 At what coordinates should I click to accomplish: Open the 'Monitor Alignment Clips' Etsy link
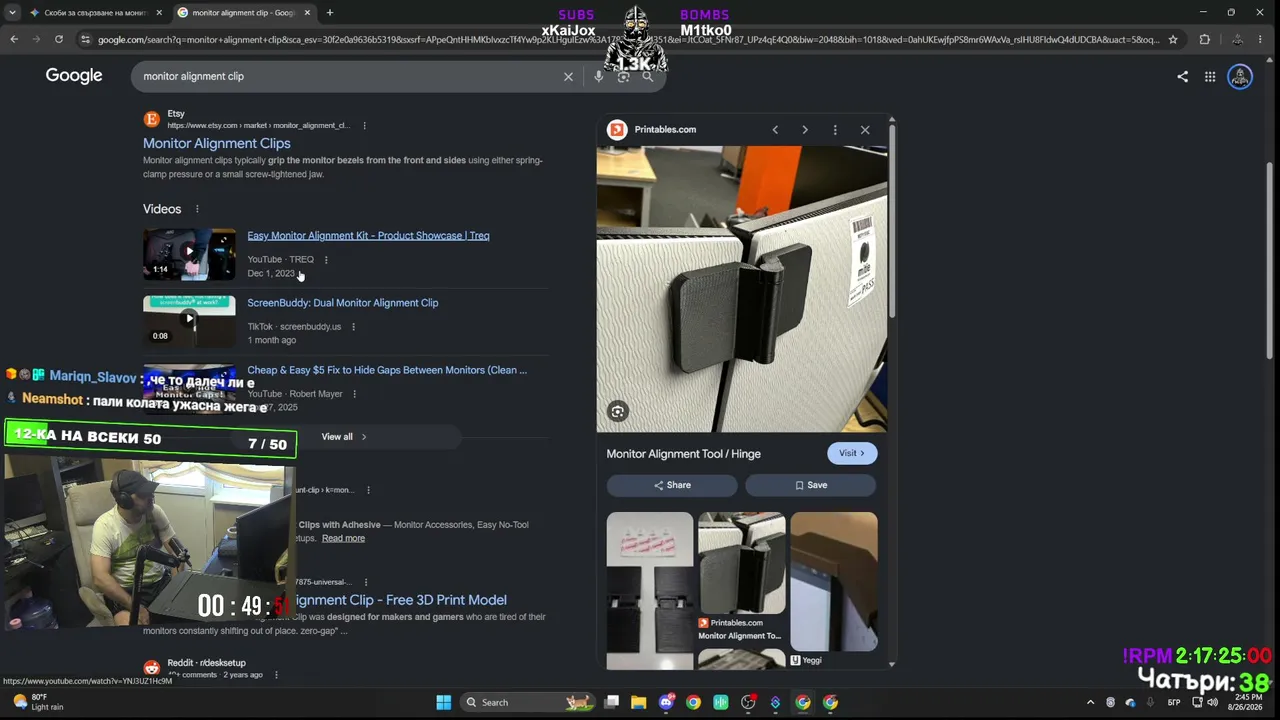click(217, 143)
